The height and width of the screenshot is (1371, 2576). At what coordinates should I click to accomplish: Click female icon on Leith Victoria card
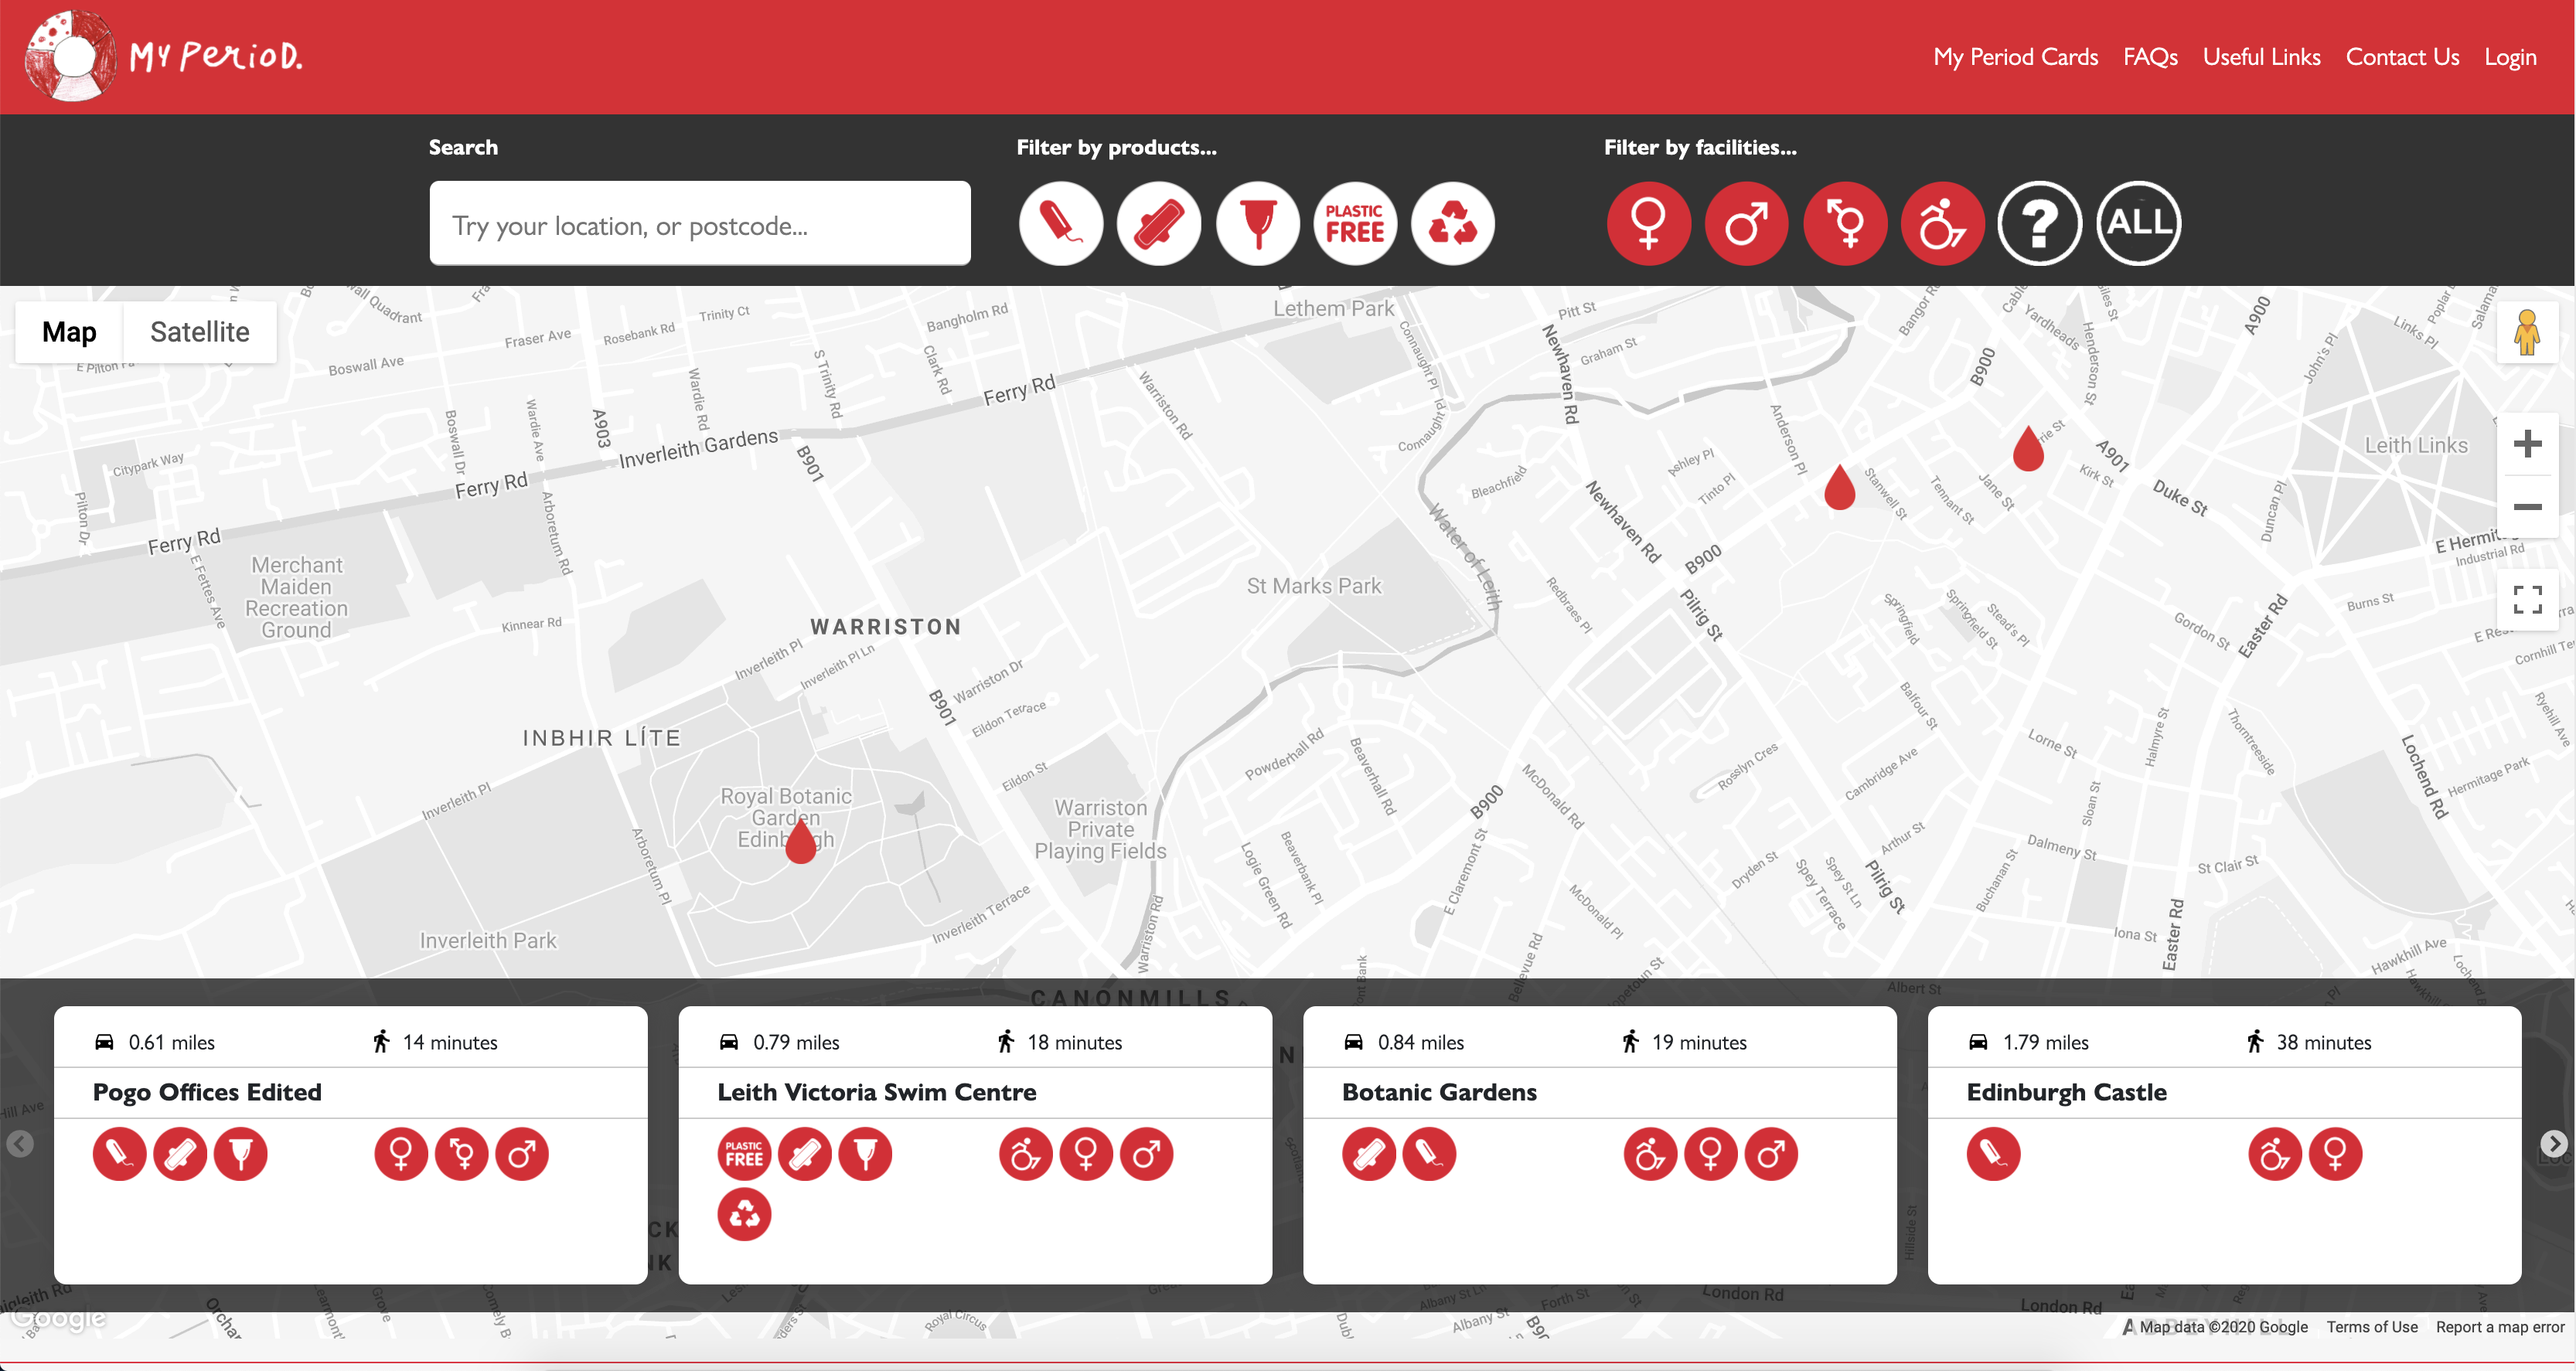1086,1154
